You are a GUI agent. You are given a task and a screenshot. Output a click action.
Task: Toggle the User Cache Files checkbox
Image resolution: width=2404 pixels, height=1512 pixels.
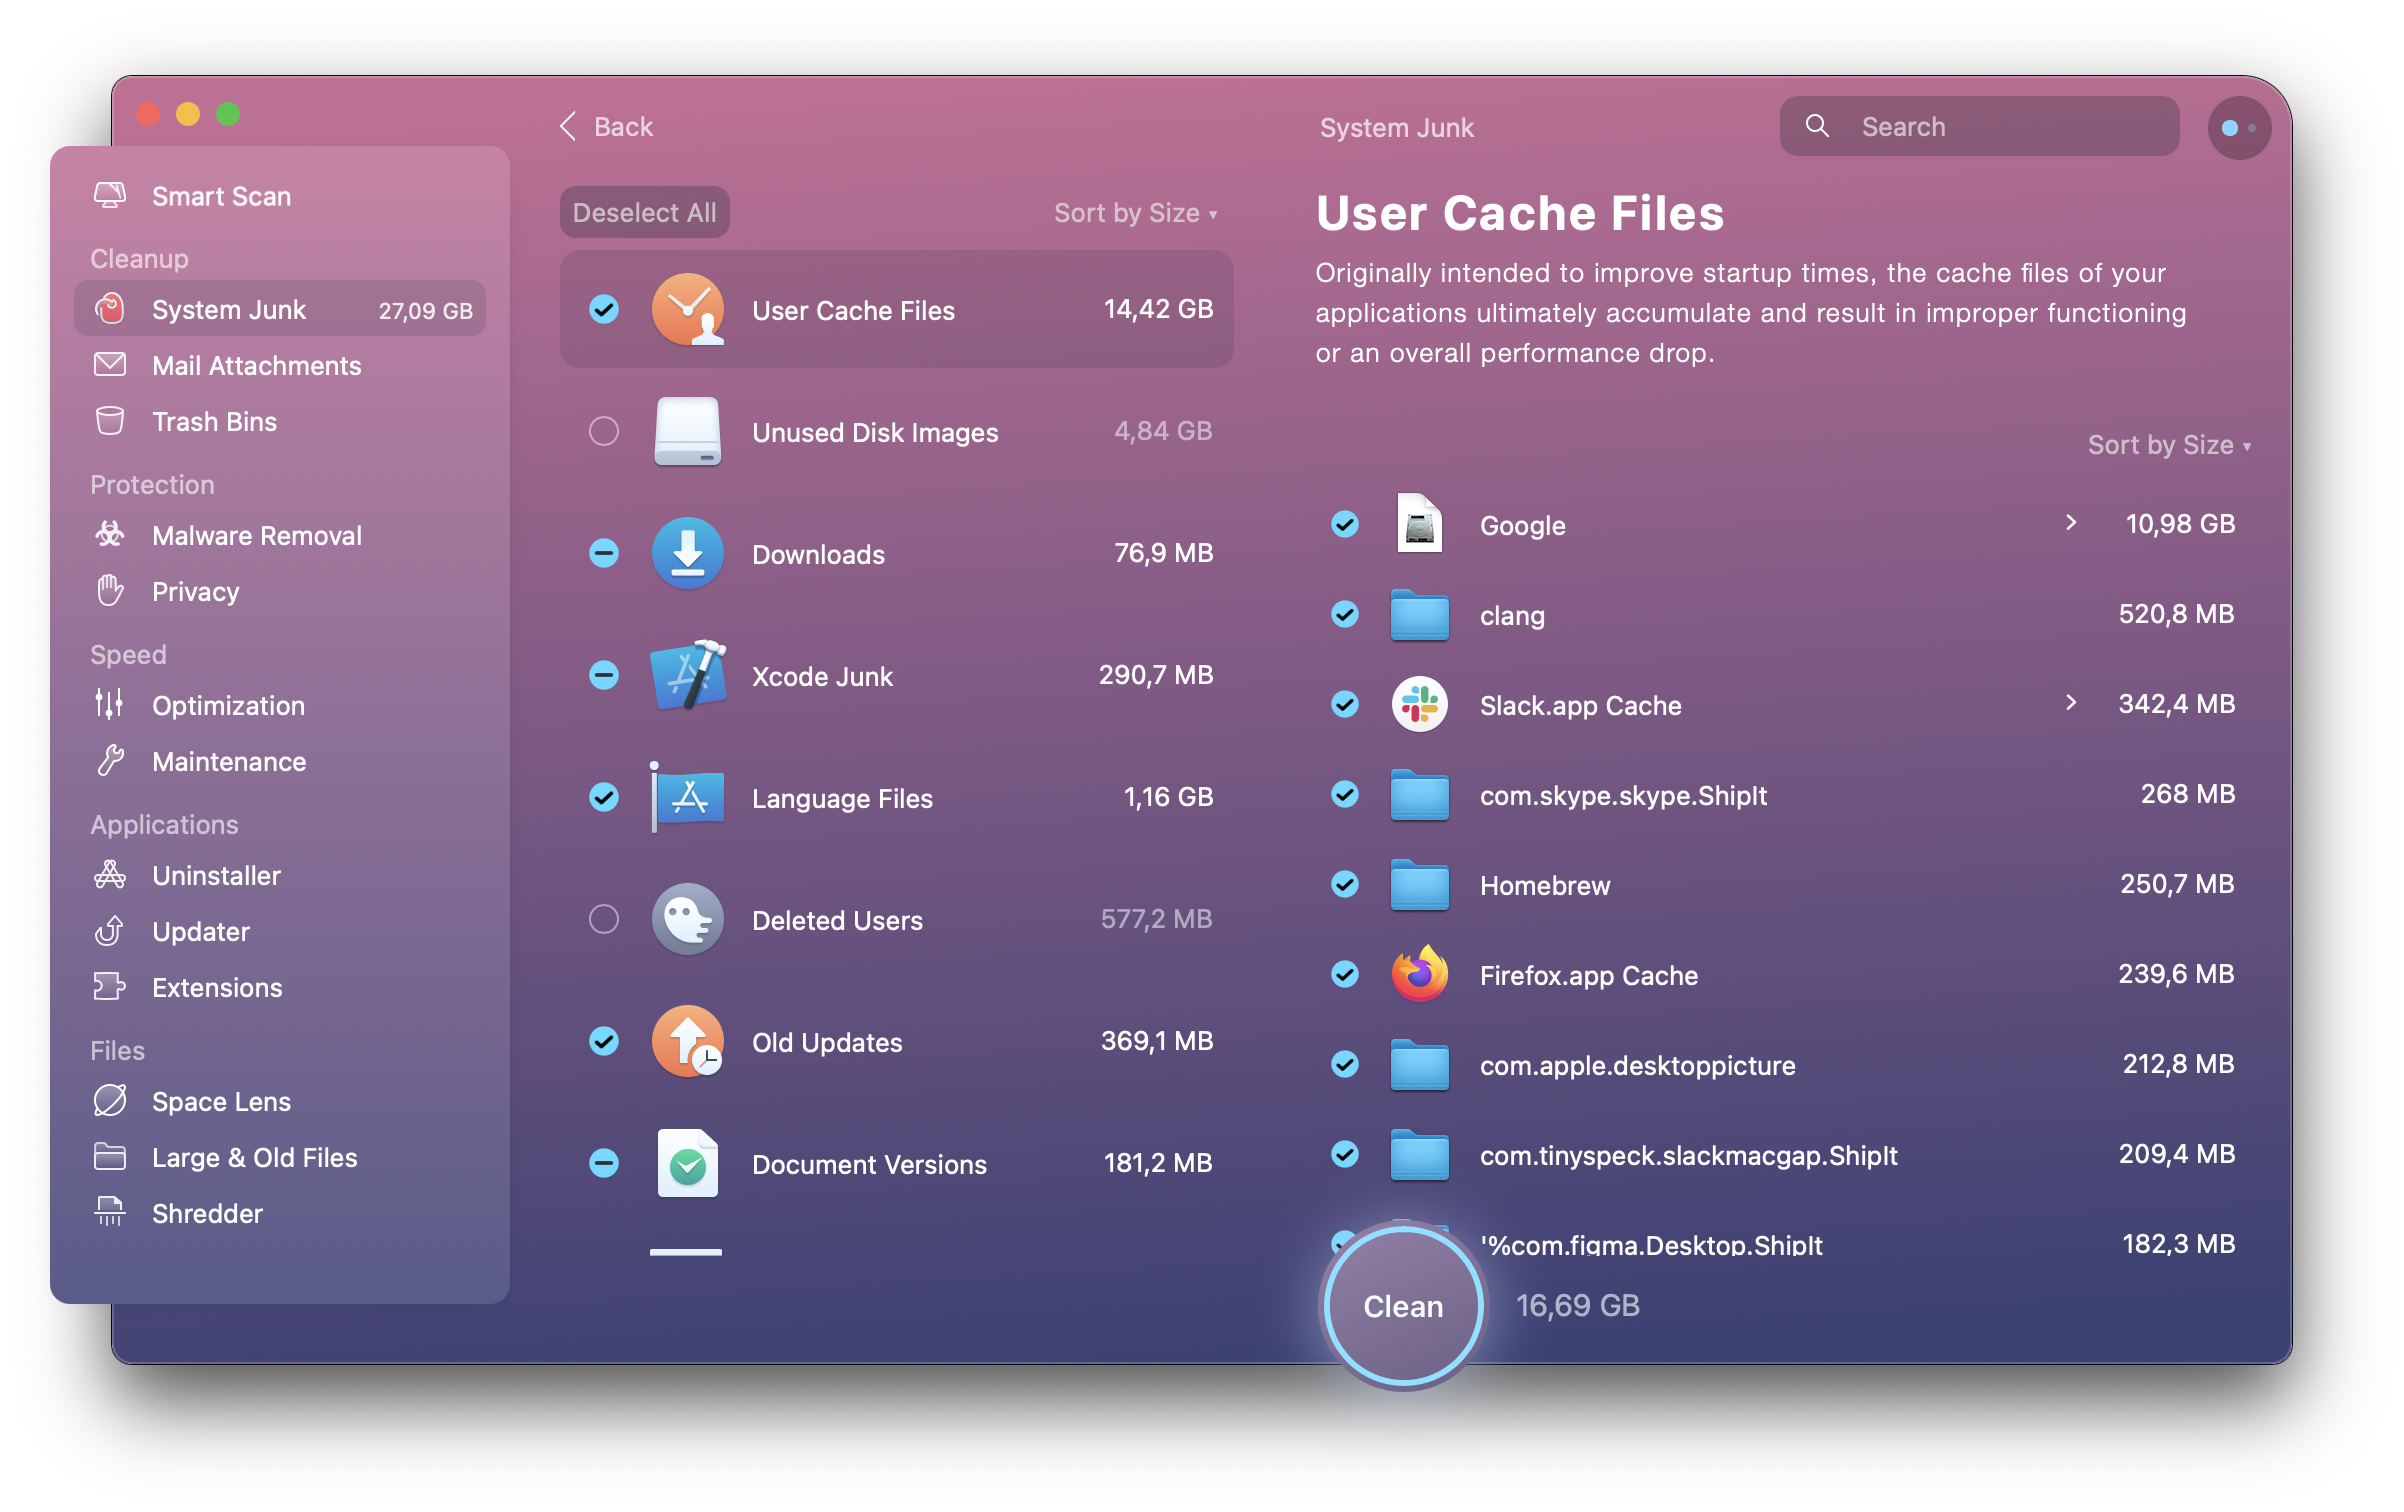[604, 308]
